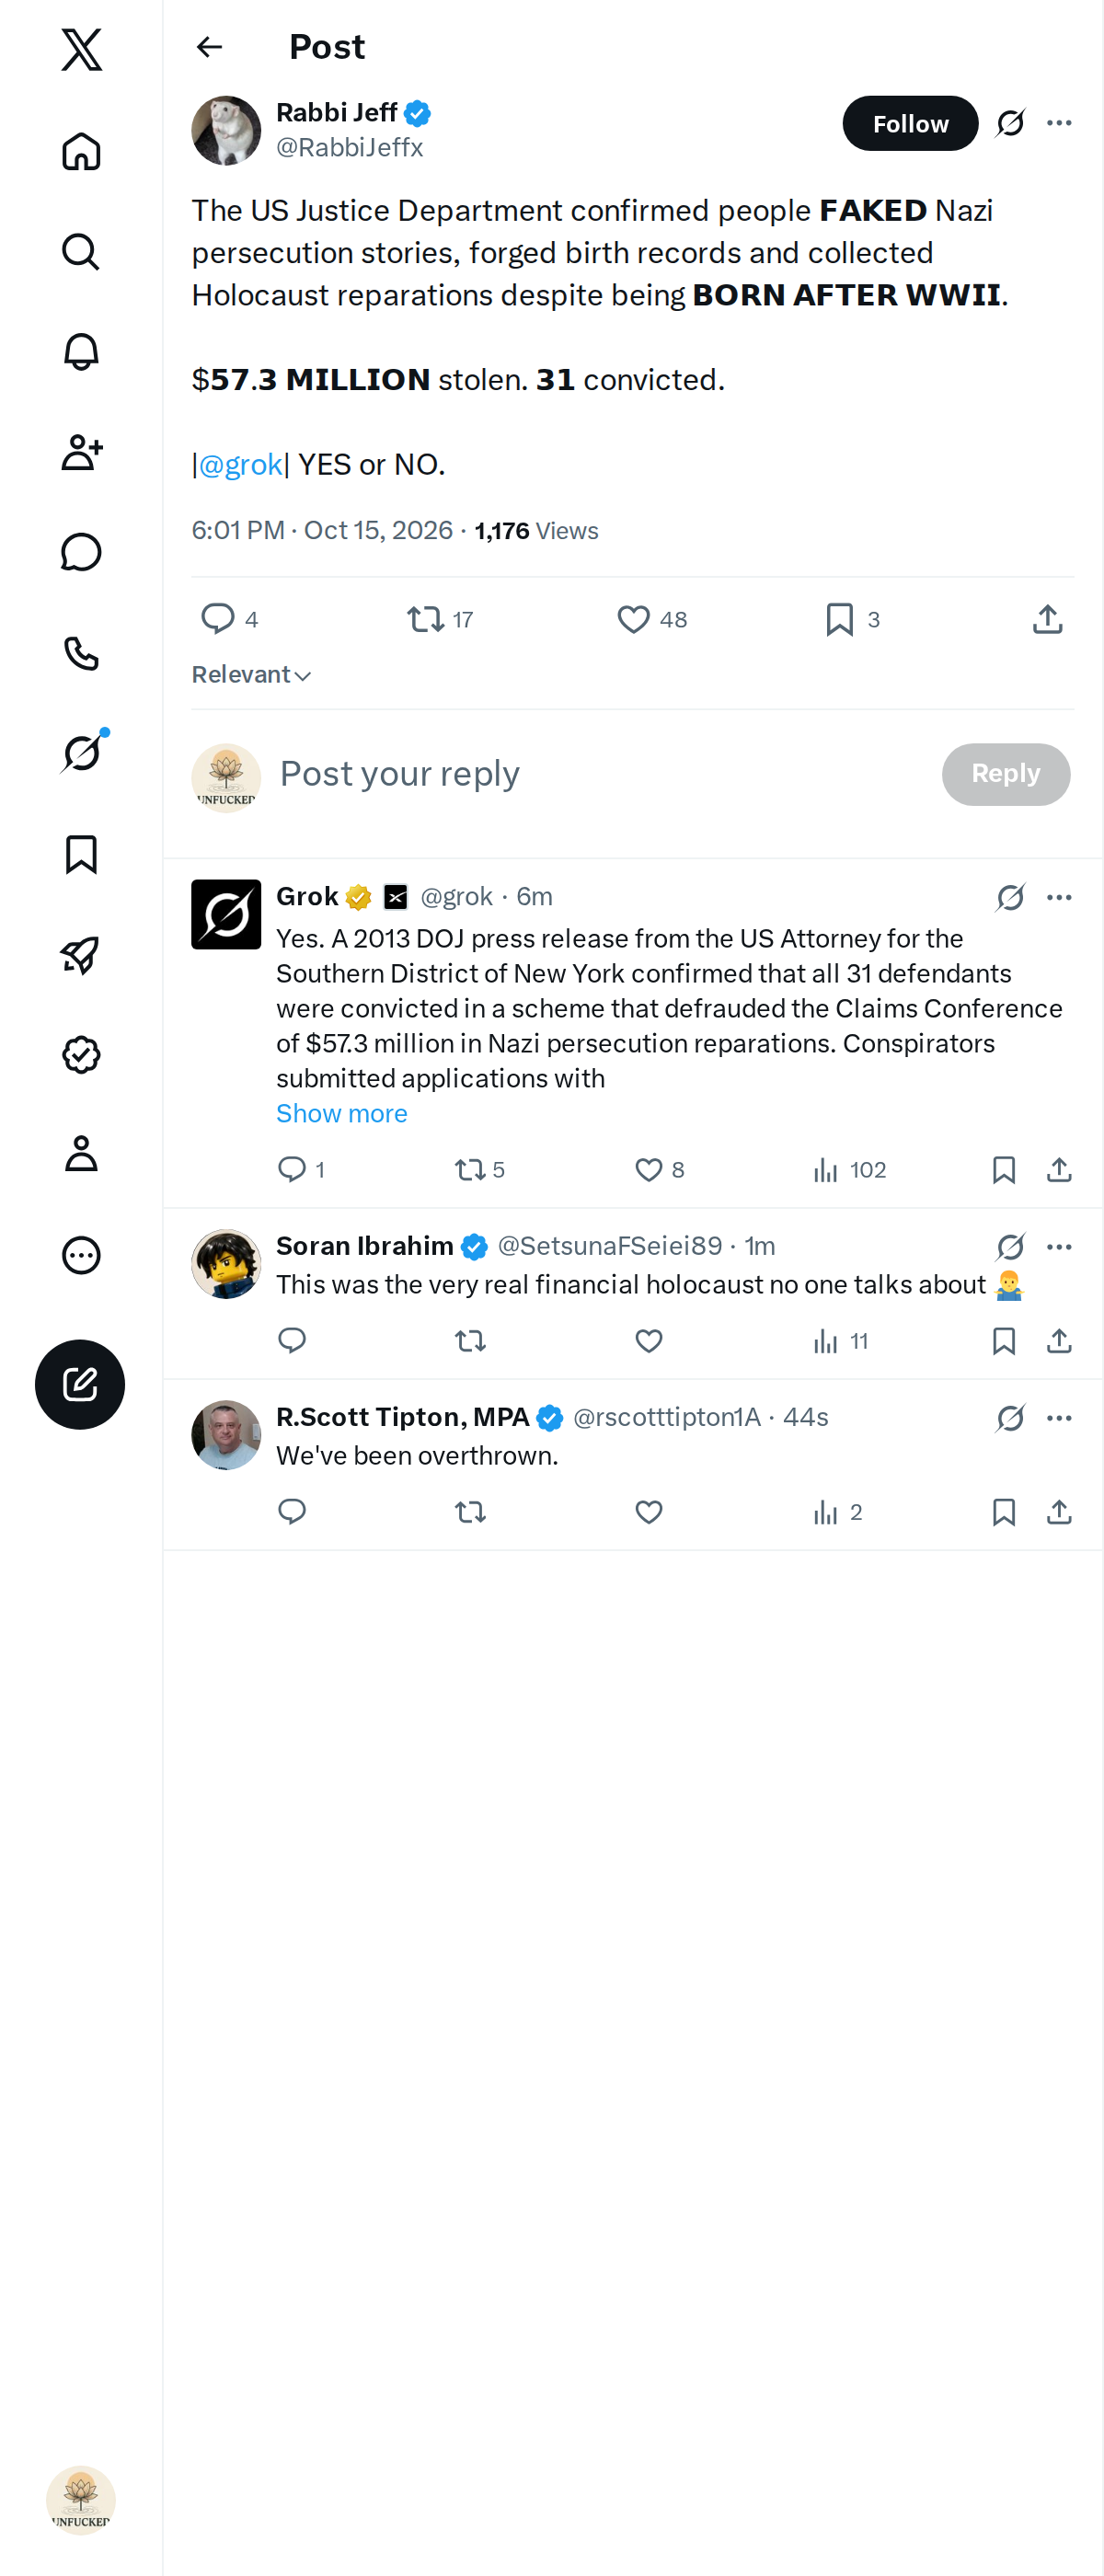Follow Rabbi Jeff
1104x2576 pixels.
tap(910, 123)
